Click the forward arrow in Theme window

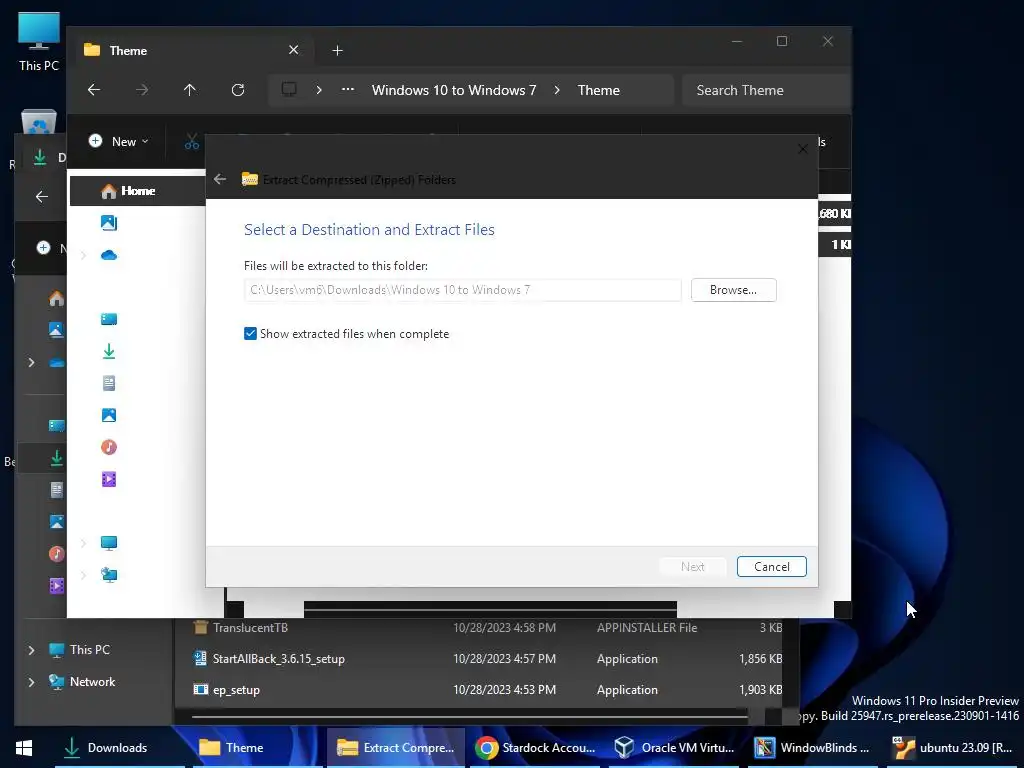click(142, 90)
